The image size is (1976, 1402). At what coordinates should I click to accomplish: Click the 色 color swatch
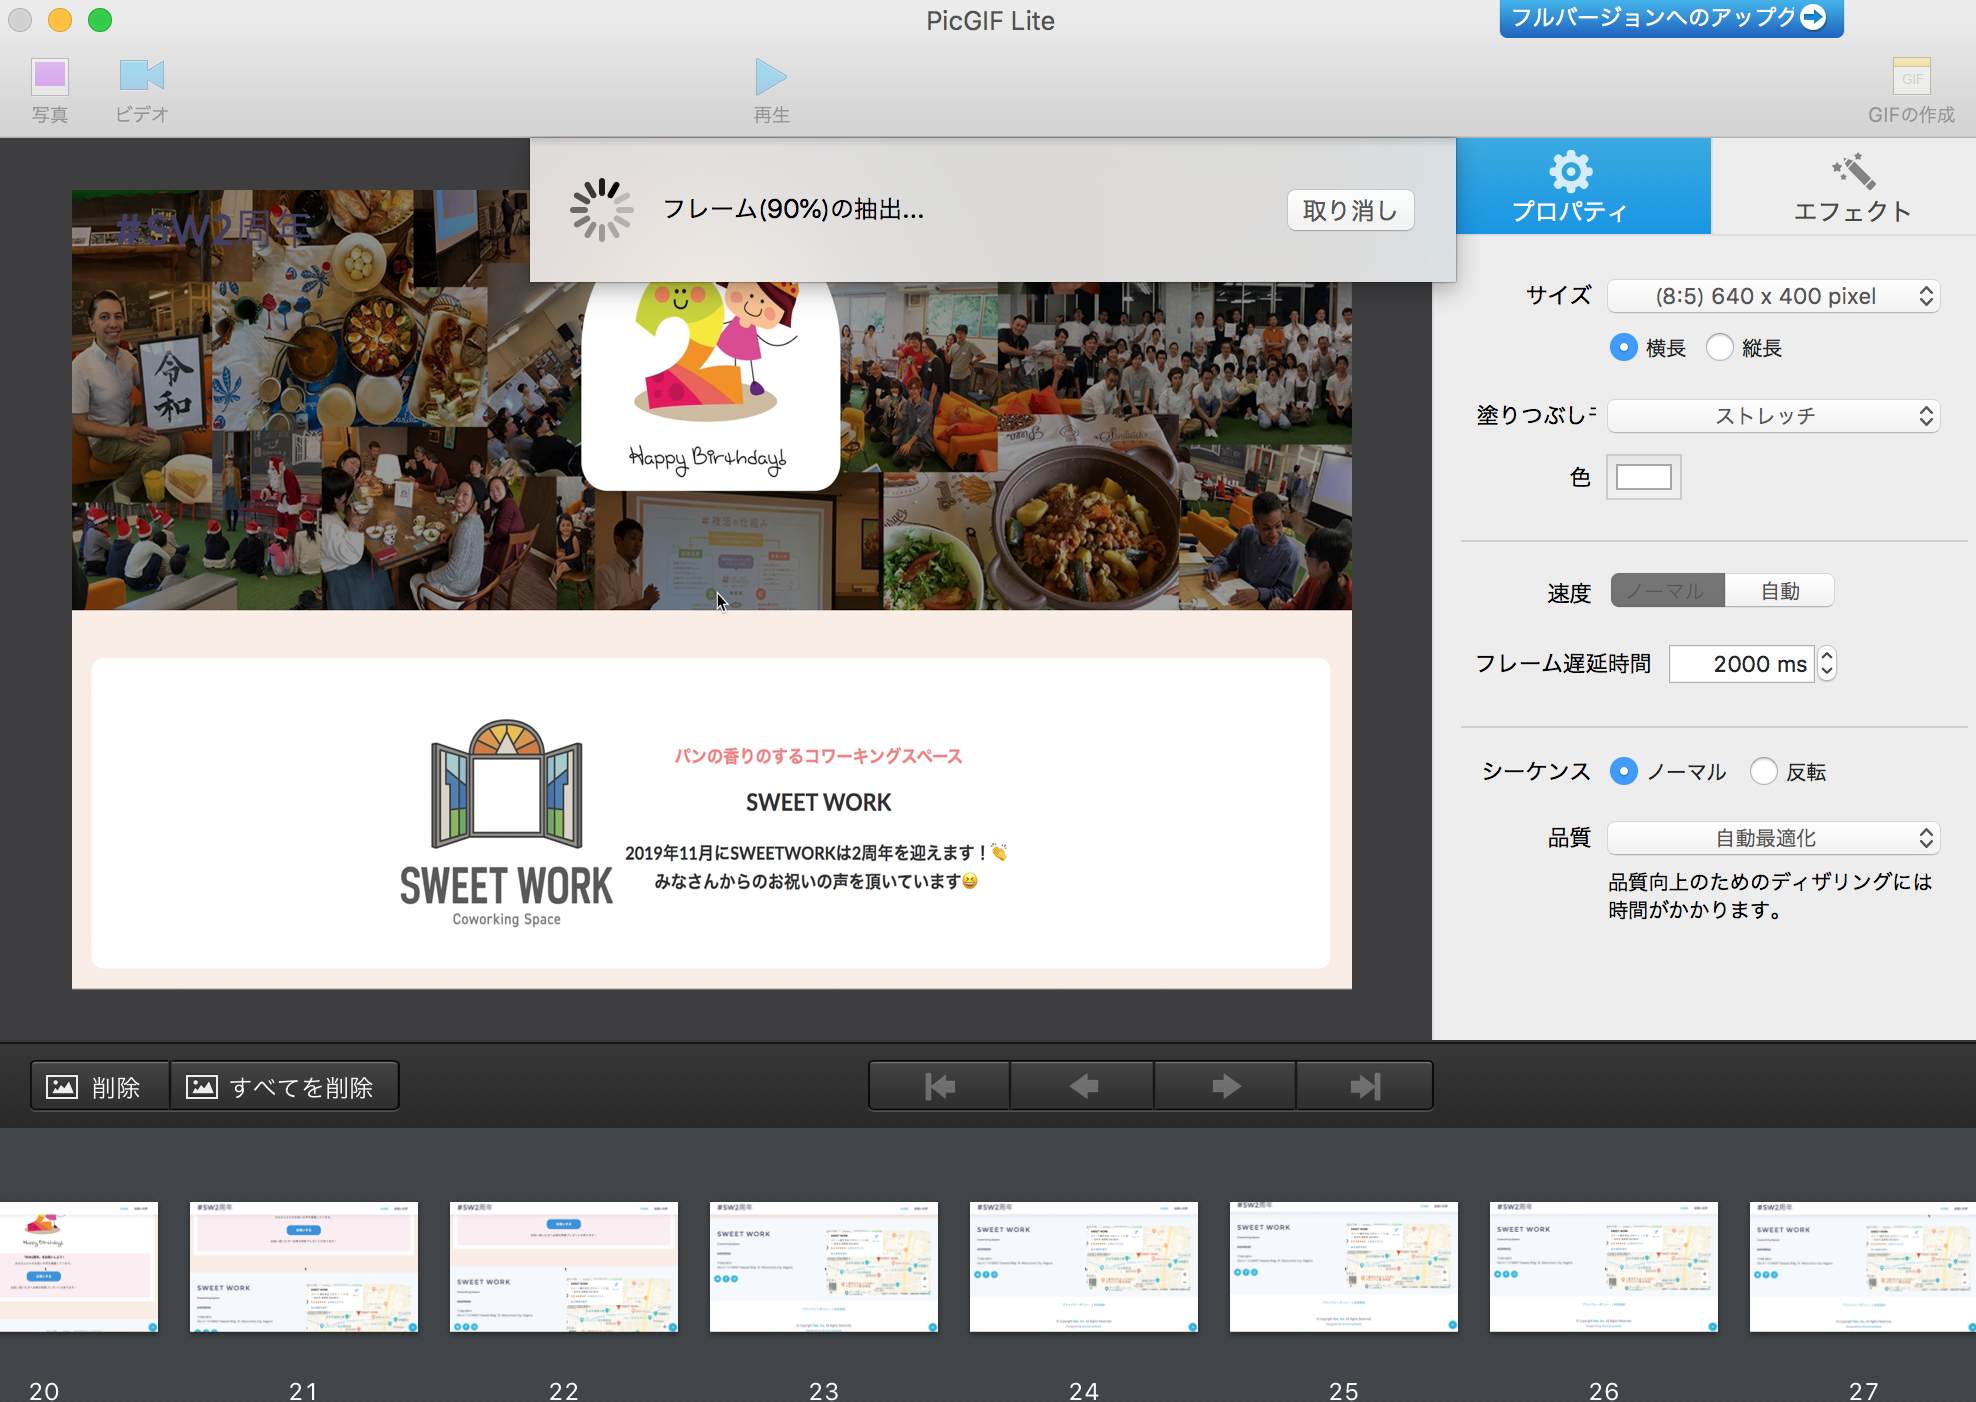[1643, 477]
